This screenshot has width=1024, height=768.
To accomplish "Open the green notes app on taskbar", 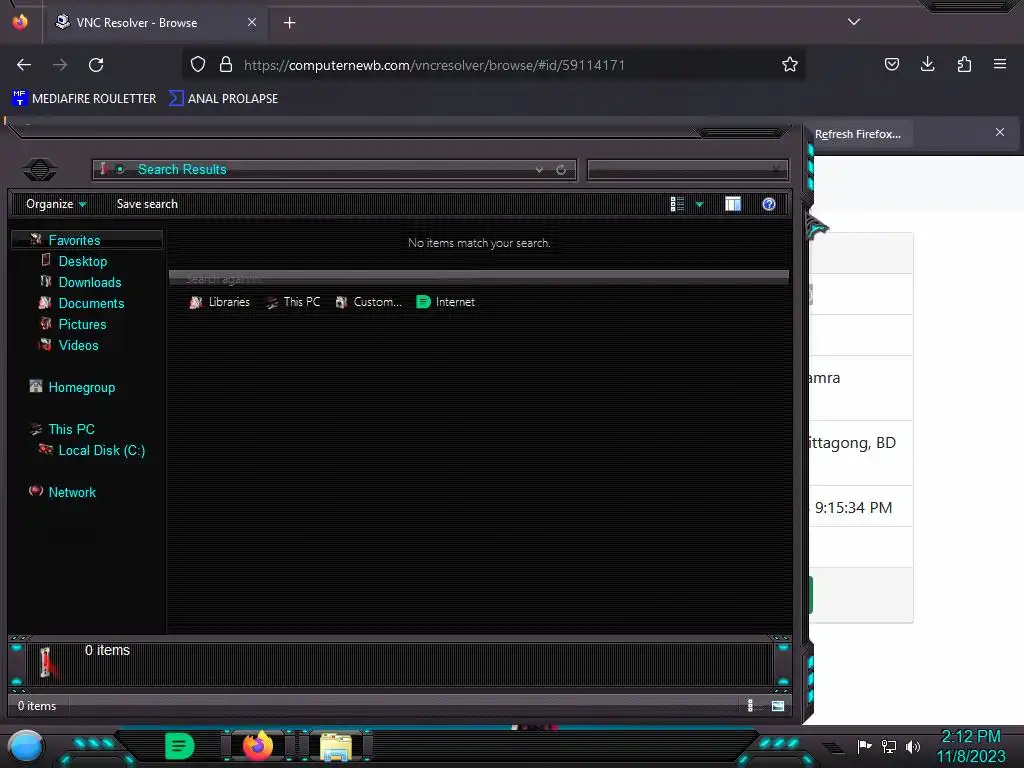I will 180,746.
